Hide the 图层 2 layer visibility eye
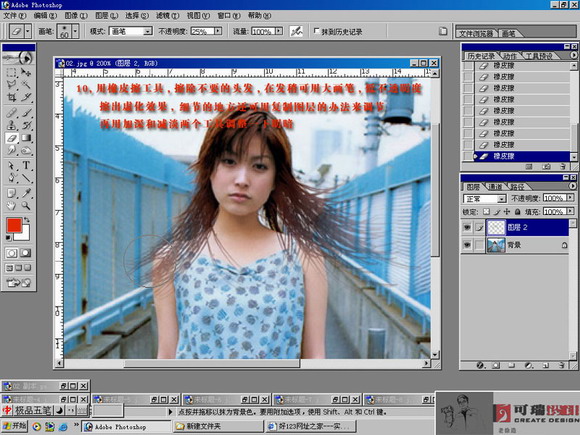Viewport: 580px width, 435px height. point(467,227)
